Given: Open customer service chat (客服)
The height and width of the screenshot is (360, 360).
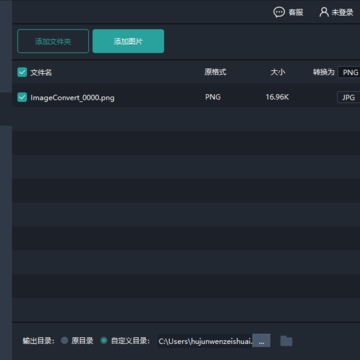Looking at the screenshot, I should 288,12.
